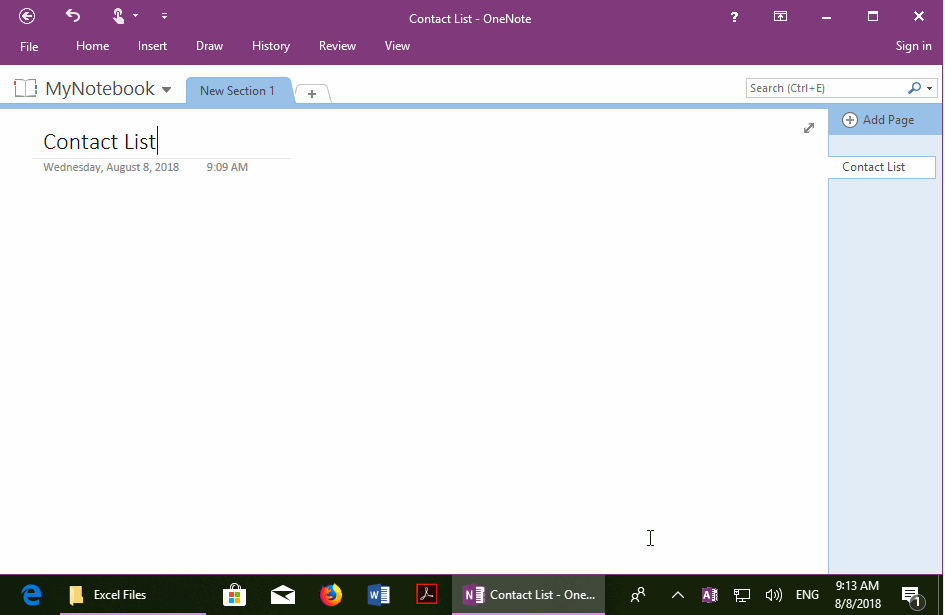The width and height of the screenshot is (945, 615).
Task: Toggle the People button on the taskbar
Action: coord(637,594)
